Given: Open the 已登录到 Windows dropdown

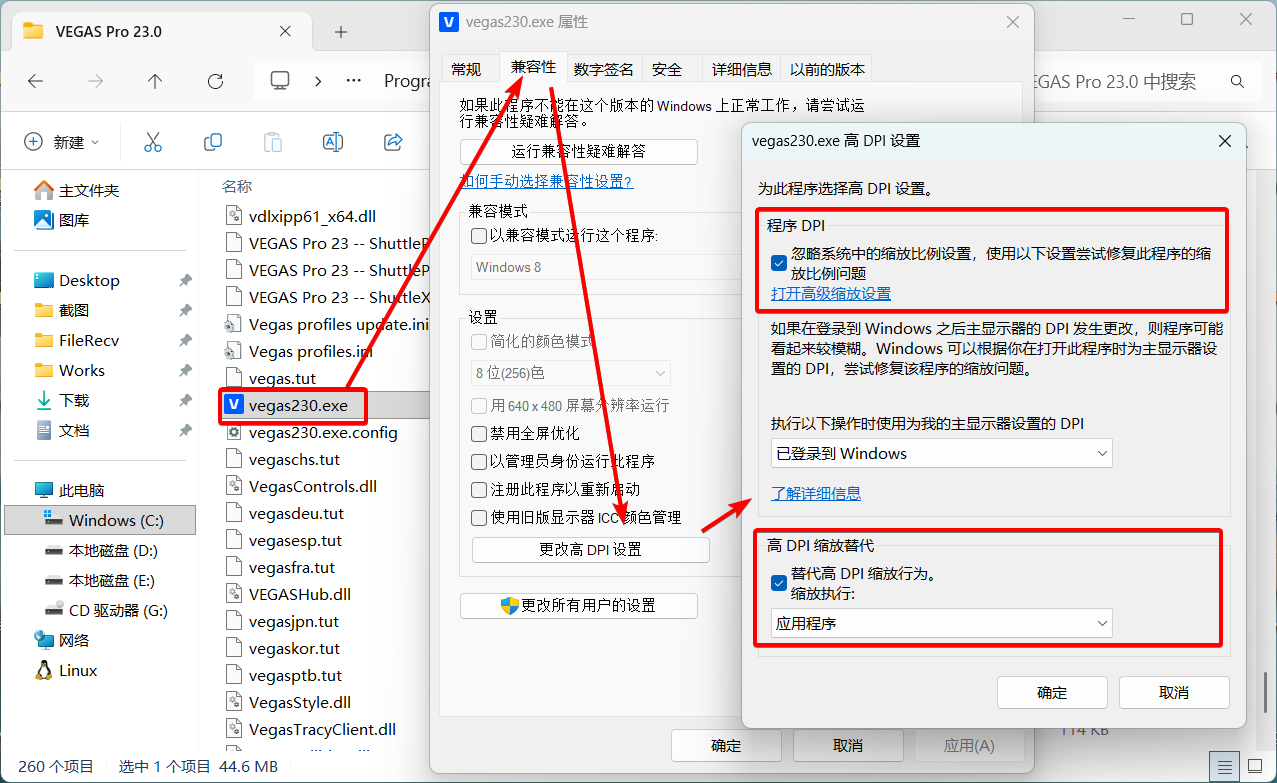Looking at the screenshot, I should coord(941,452).
